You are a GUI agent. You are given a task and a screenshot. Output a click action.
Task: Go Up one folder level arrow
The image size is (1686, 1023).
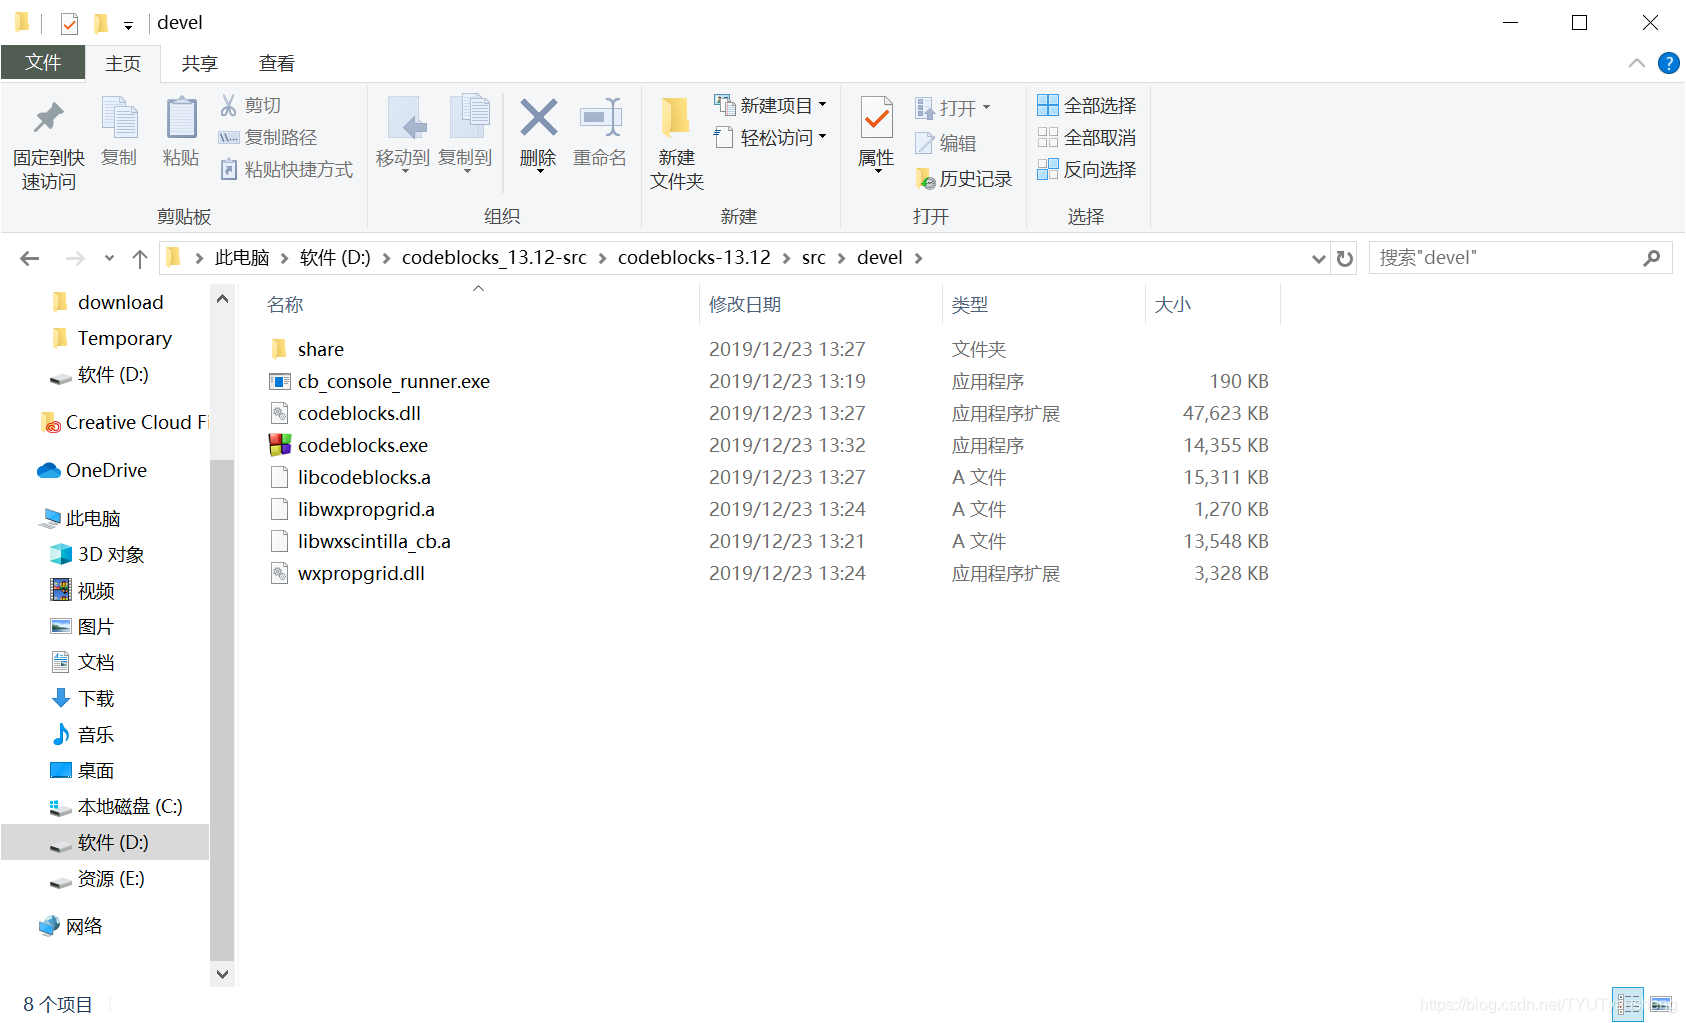(x=140, y=258)
